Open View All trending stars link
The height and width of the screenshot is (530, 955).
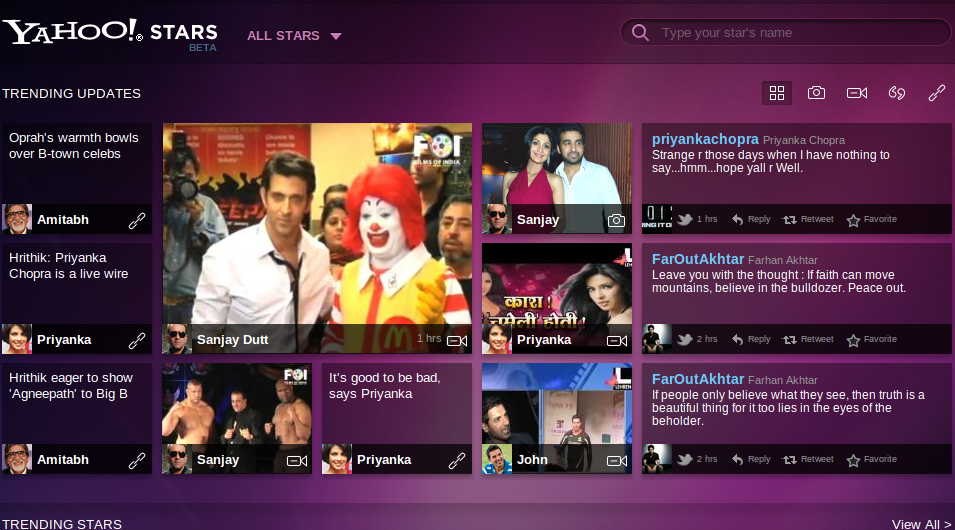click(921, 524)
